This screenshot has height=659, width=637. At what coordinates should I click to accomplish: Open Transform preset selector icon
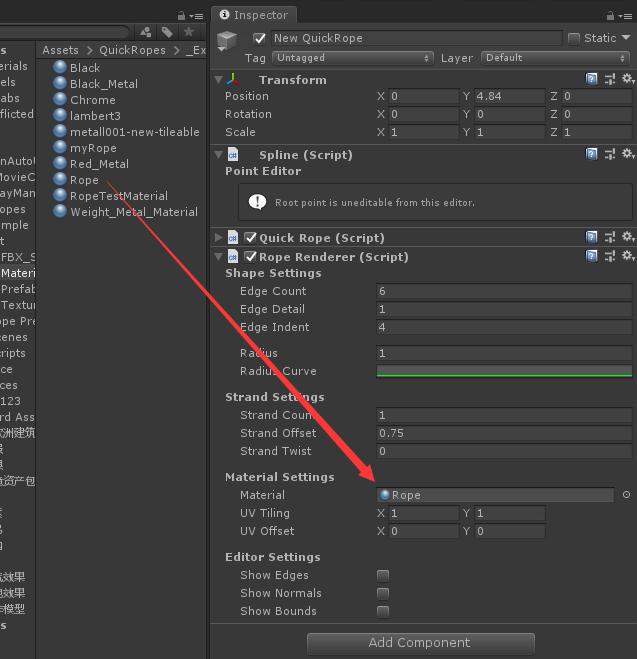pos(610,79)
